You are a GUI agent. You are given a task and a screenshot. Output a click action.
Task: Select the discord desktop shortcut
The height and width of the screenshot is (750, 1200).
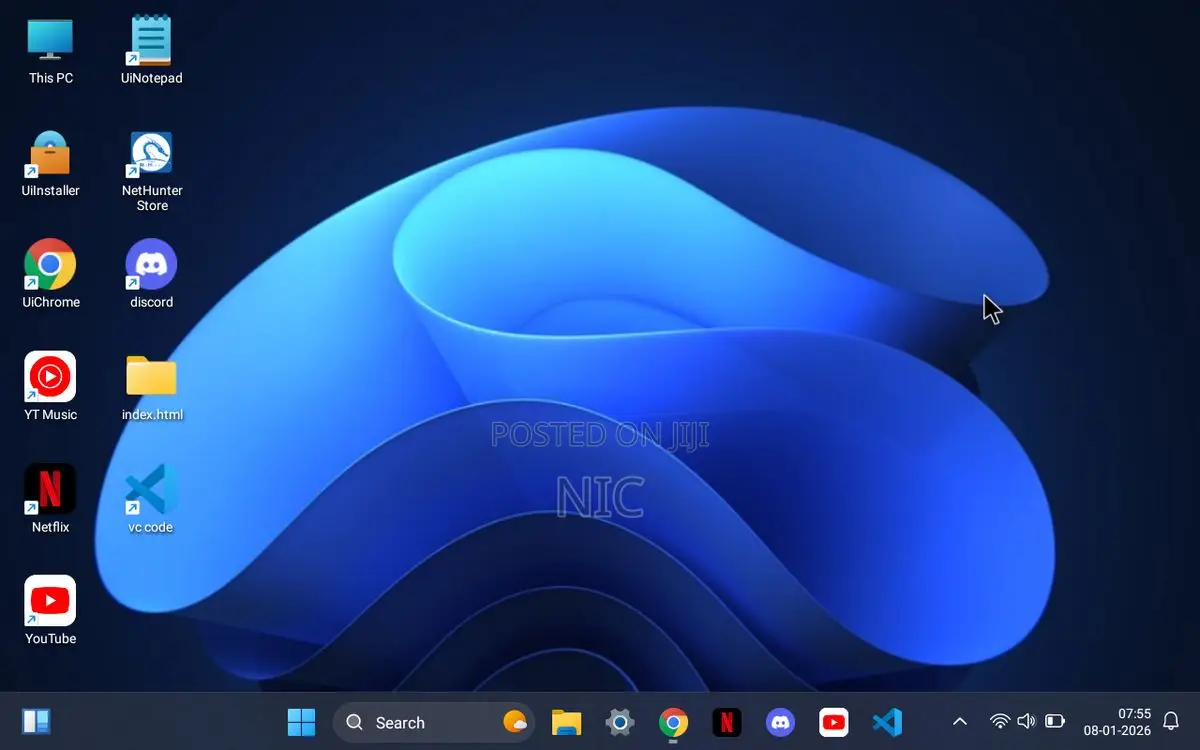point(151,274)
